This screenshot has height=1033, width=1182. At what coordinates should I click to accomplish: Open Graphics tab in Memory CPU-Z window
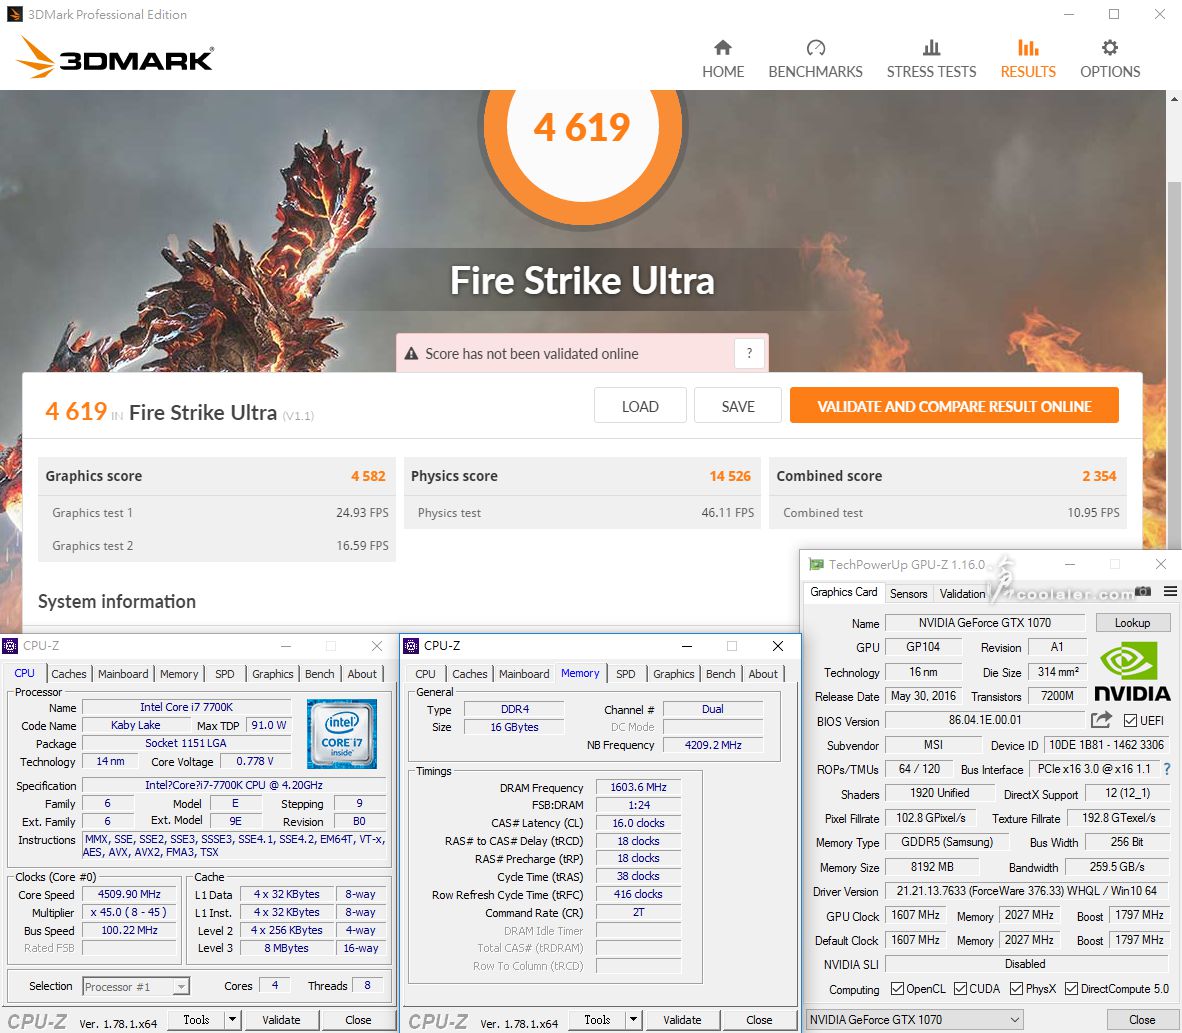point(673,674)
